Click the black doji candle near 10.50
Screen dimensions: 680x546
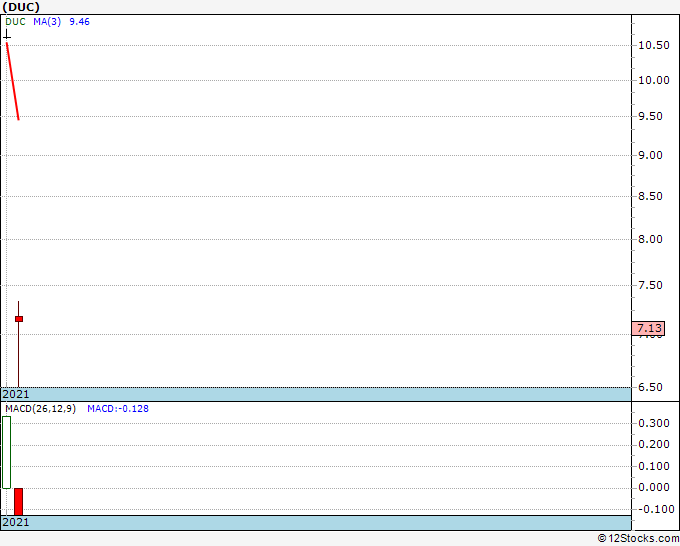tap(7, 35)
